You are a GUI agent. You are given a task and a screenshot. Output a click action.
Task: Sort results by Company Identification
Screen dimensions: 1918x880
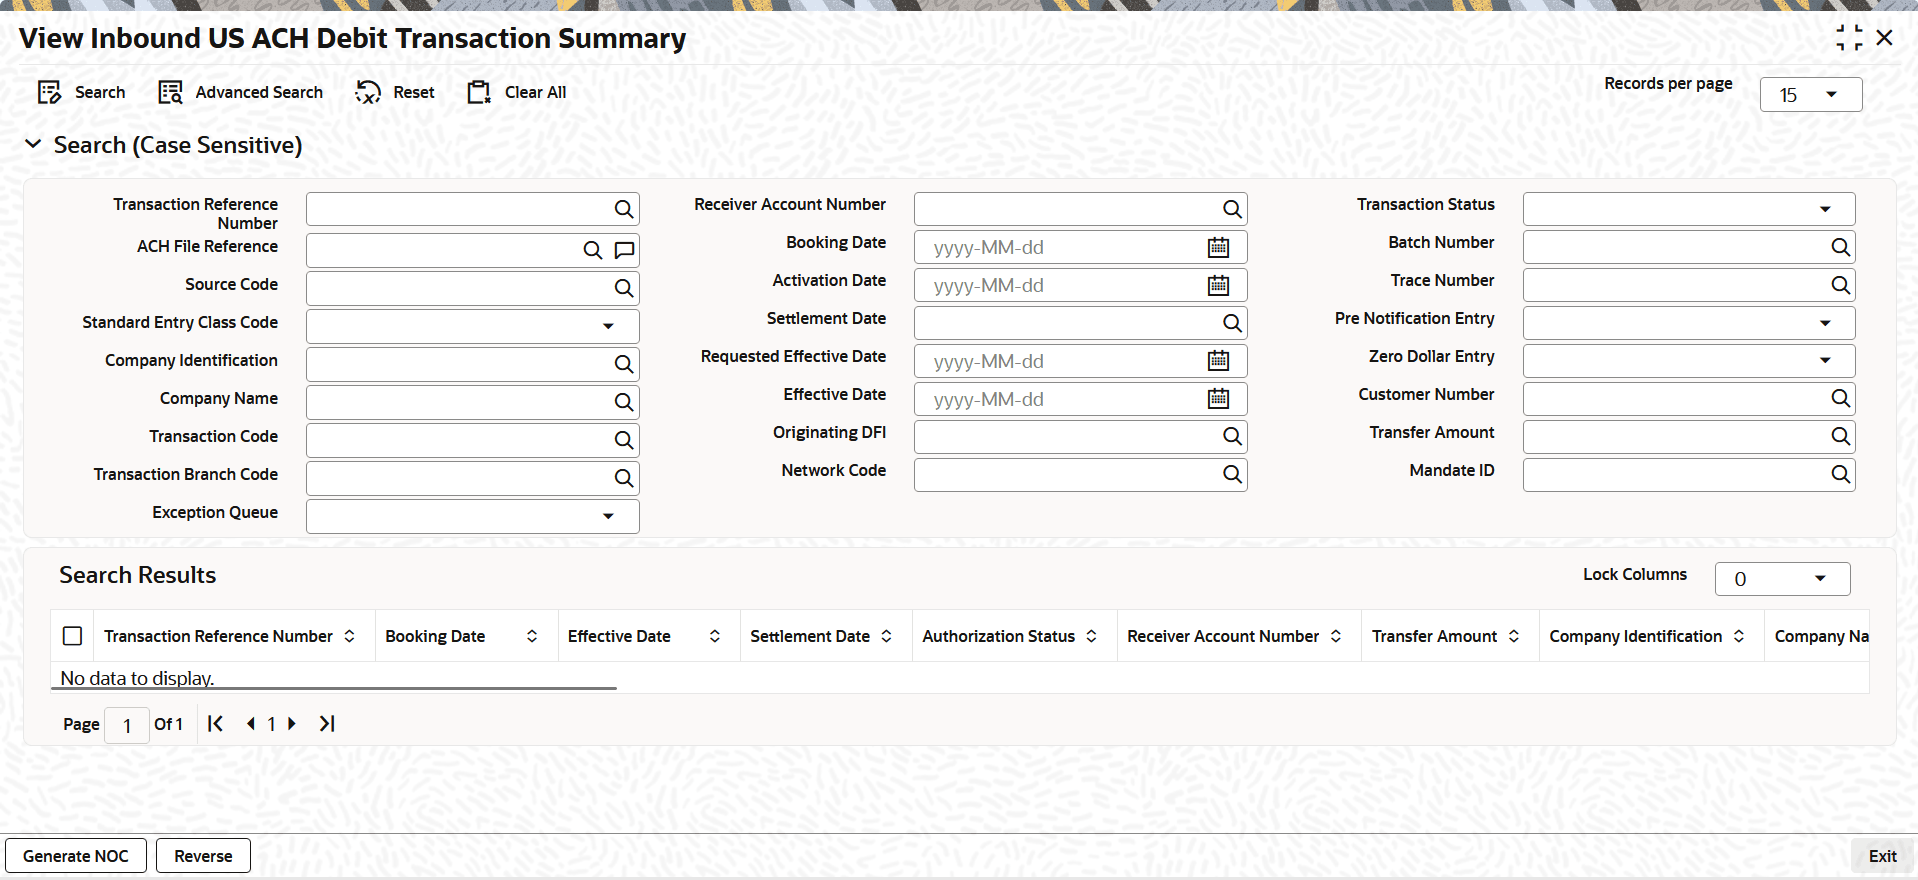click(1739, 636)
